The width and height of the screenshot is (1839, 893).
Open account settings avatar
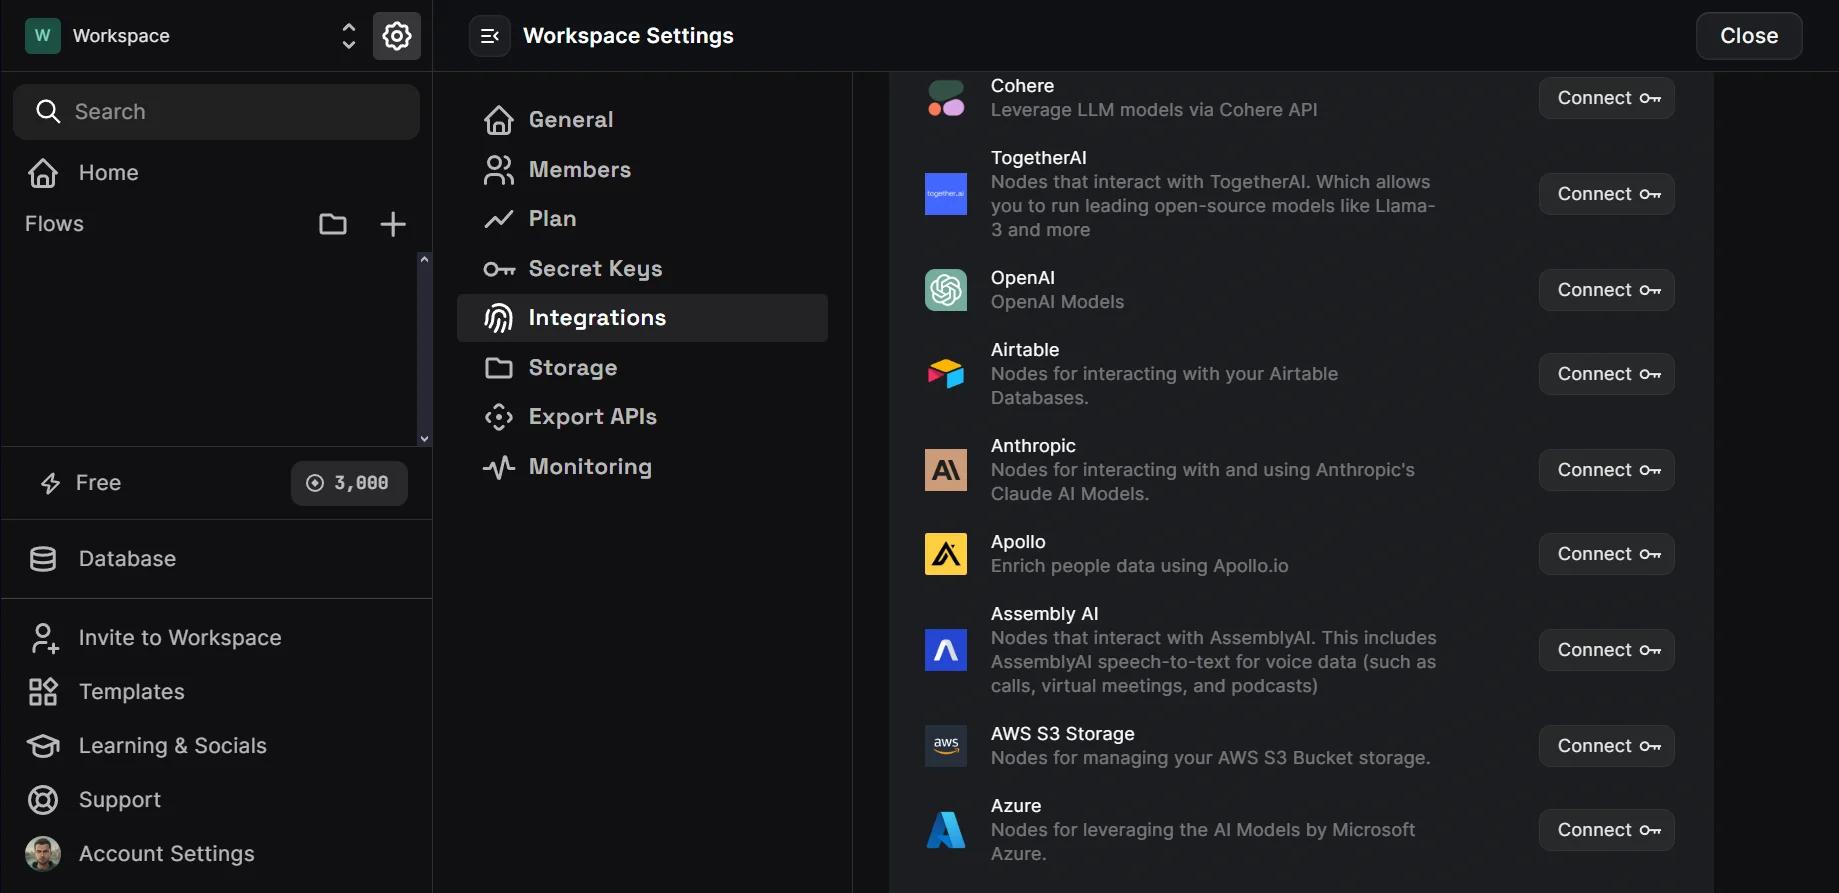click(43, 854)
